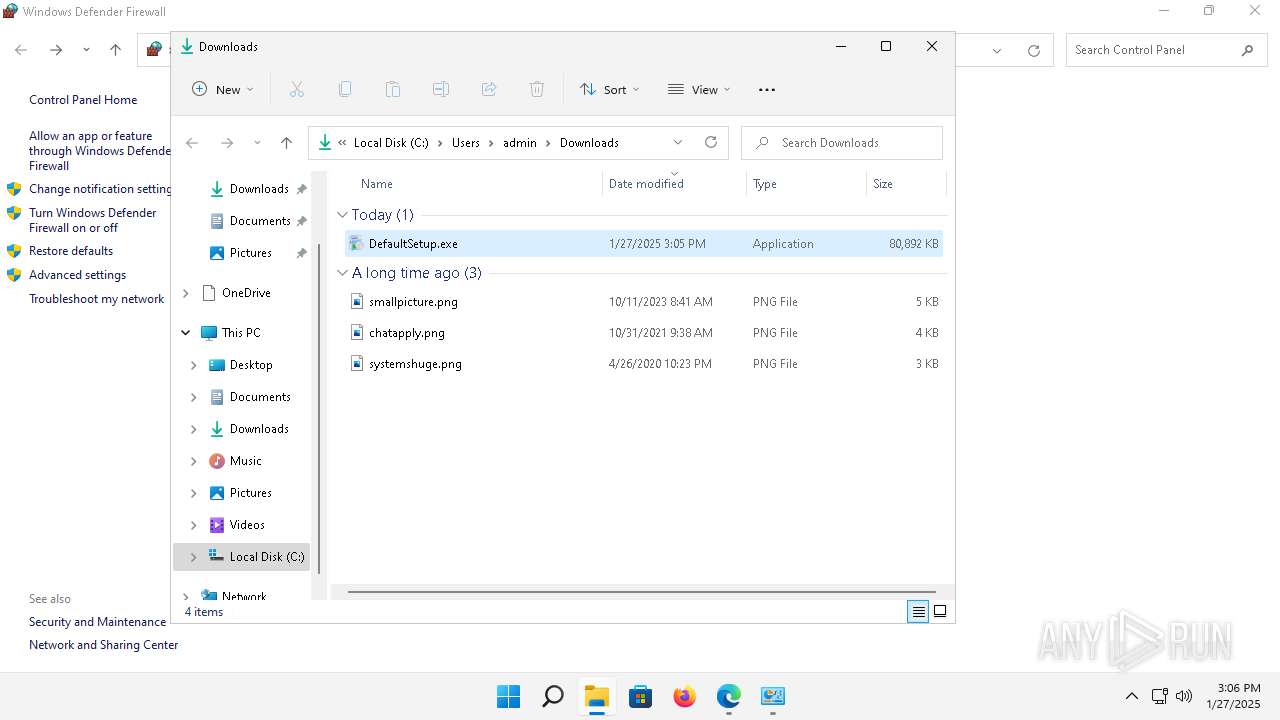The height and width of the screenshot is (720, 1280).
Task: Click the horizontal scrollbar in file list
Action: tap(641, 592)
